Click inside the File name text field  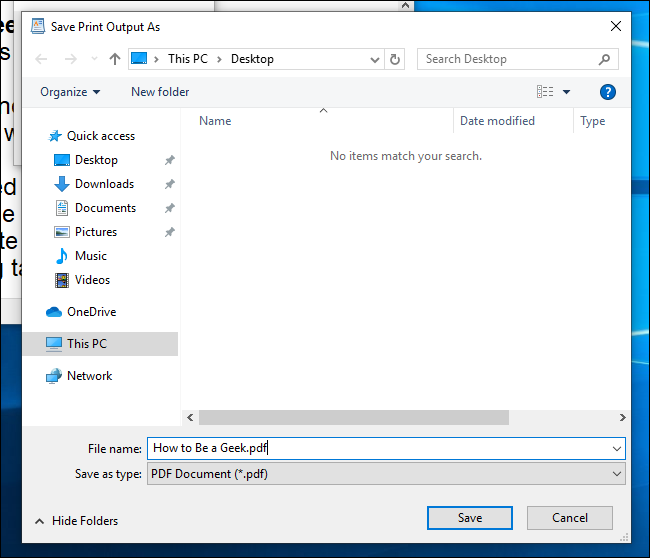click(x=380, y=449)
